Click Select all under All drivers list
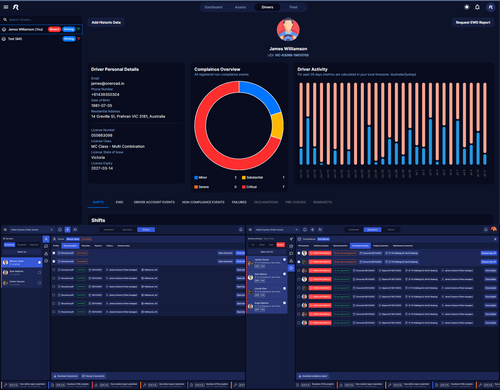The width and height of the screenshot is (500, 390). (22, 252)
